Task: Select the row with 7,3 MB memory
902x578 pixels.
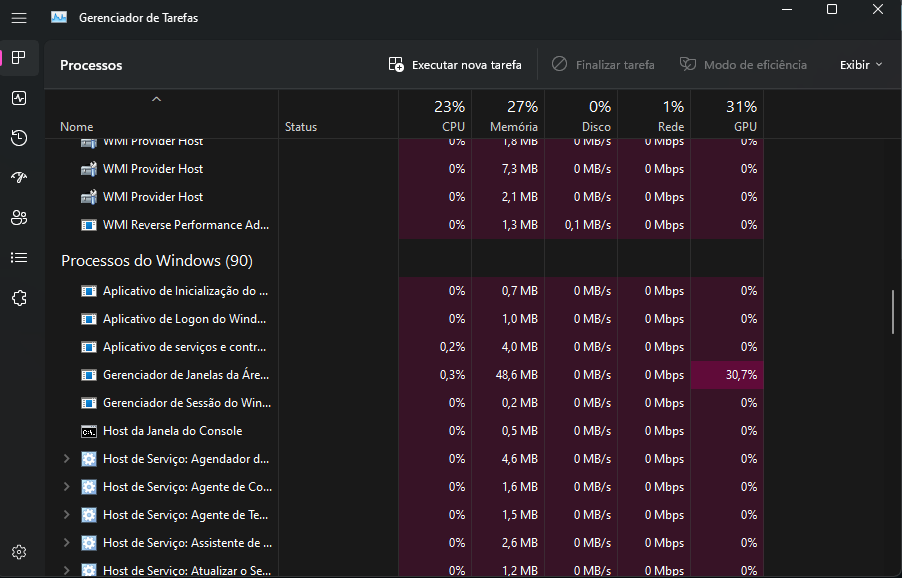Action: coord(404,169)
